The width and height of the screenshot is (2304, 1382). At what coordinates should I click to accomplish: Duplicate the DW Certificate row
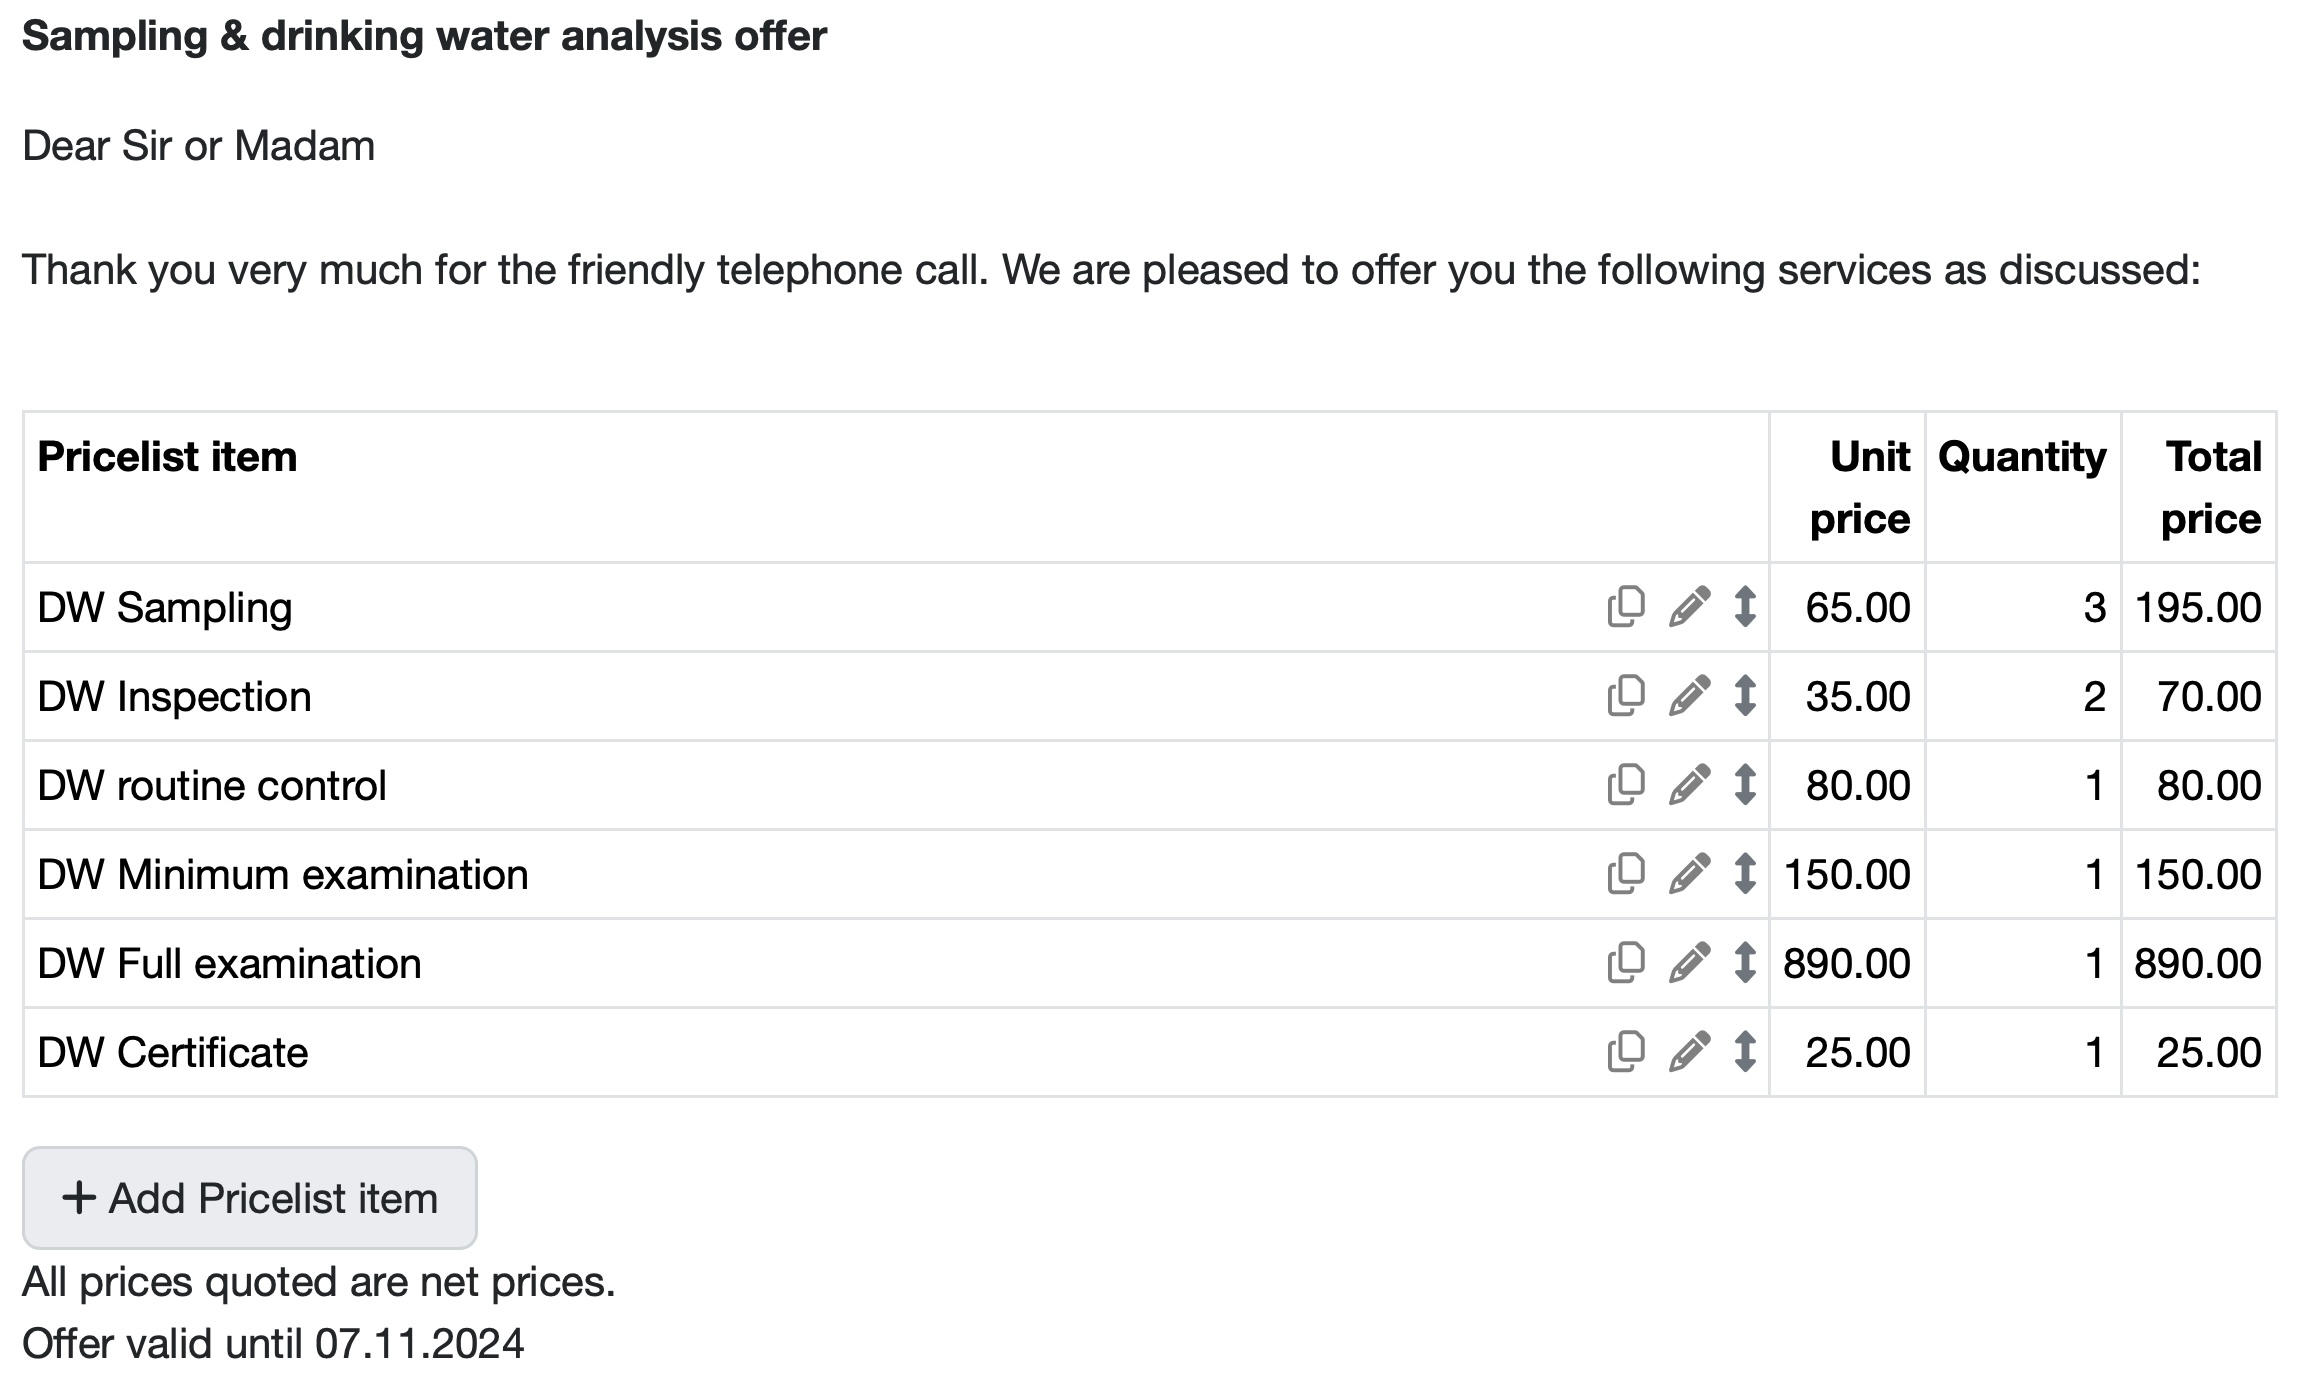point(1626,1052)
